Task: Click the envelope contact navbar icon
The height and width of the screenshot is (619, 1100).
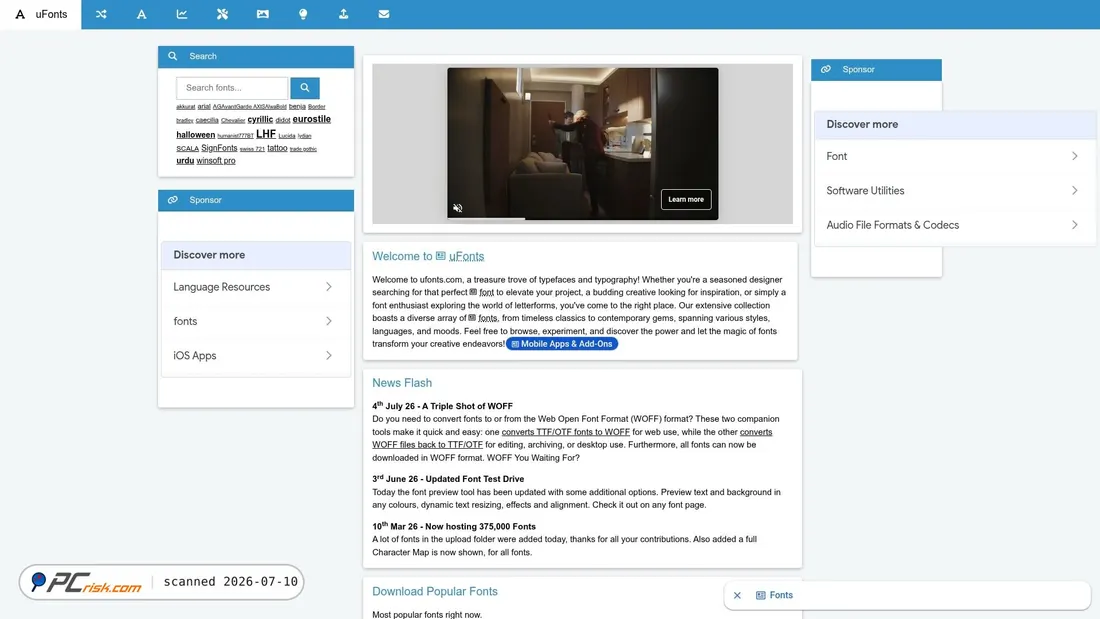Action: 384,14
